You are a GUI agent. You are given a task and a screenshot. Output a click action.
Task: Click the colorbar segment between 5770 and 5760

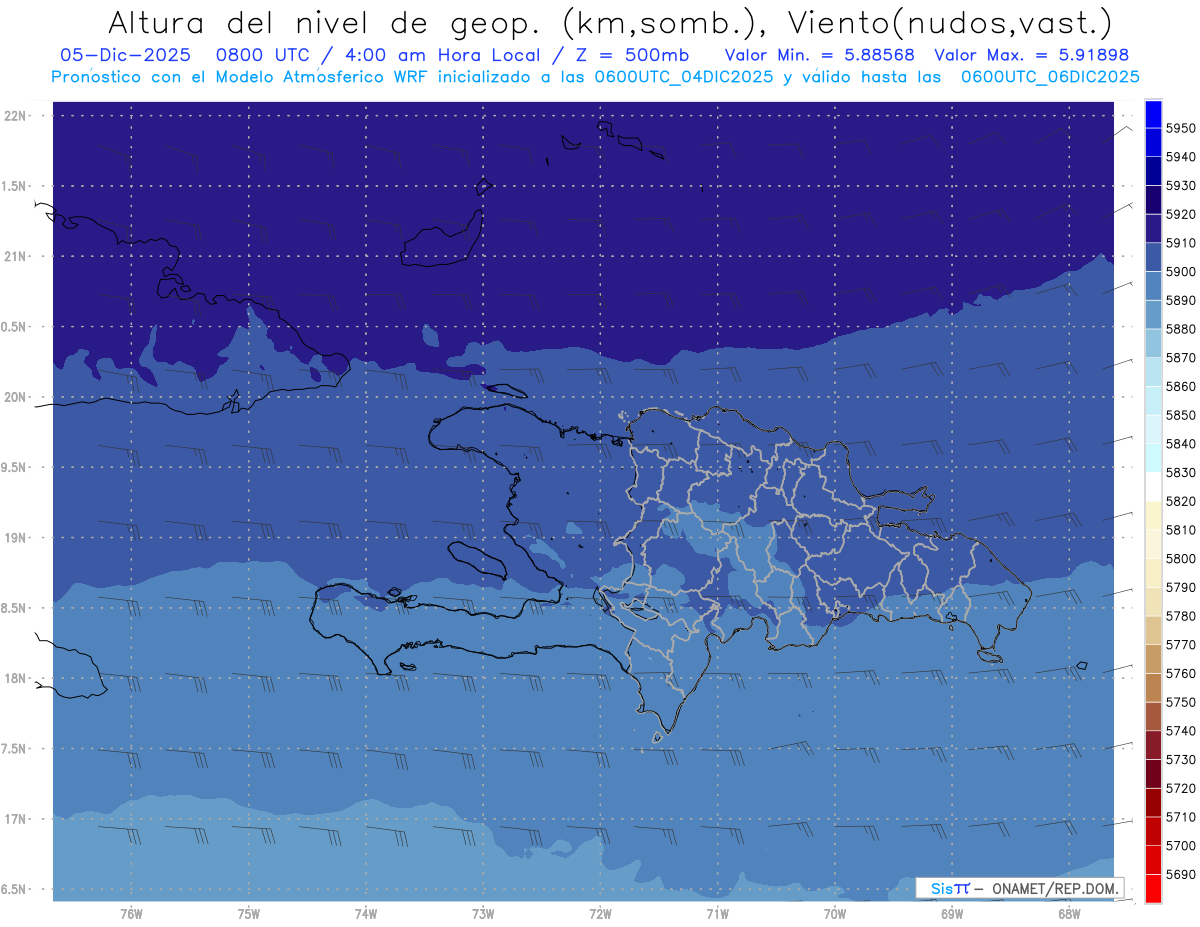coord(1153,659)
